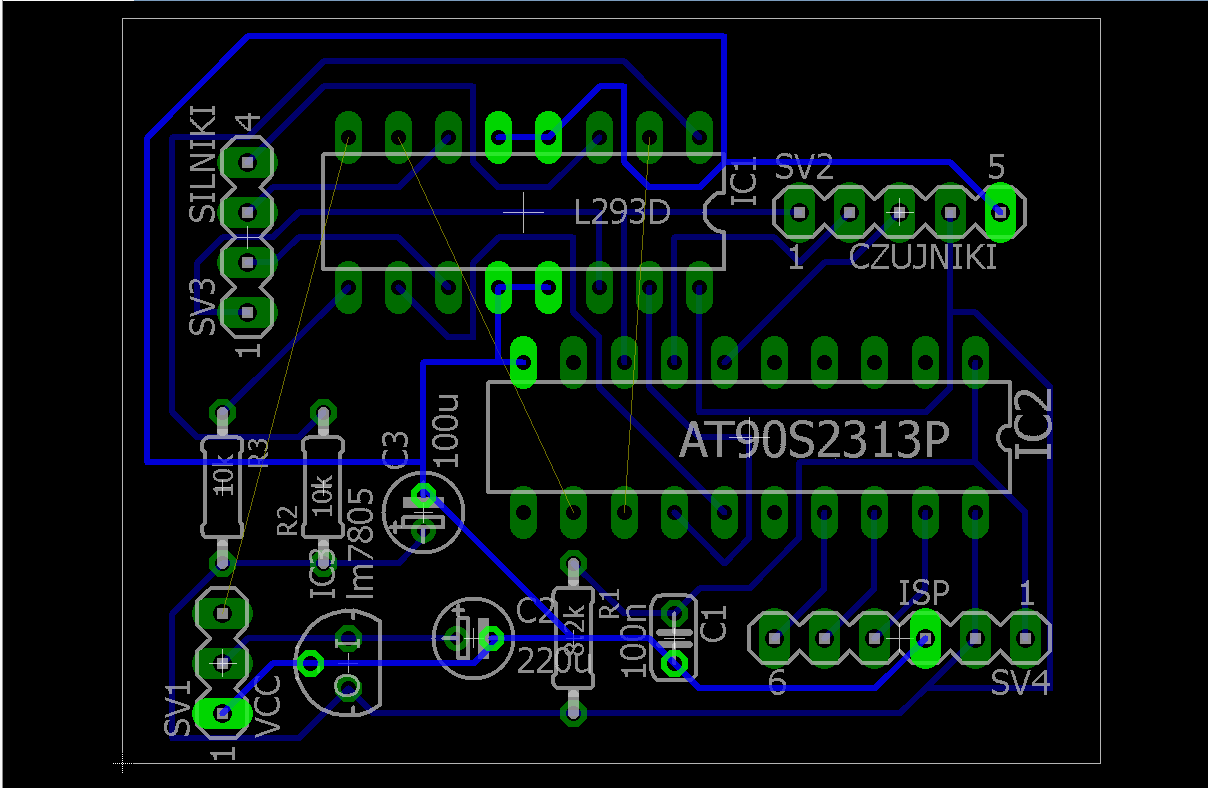Select the SV1 connector label
Screen dimensions: 1208x788
(x=177, y=709)
